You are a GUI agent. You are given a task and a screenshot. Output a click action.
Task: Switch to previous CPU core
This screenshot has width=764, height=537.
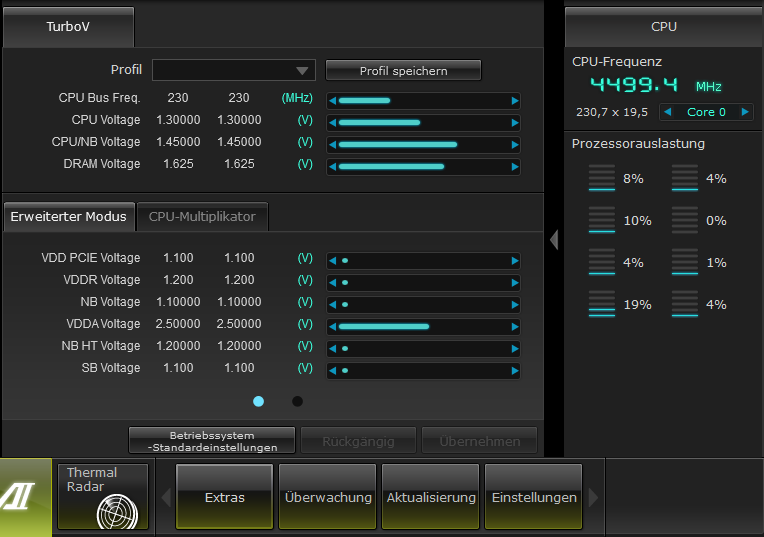(x=668, y=112)
